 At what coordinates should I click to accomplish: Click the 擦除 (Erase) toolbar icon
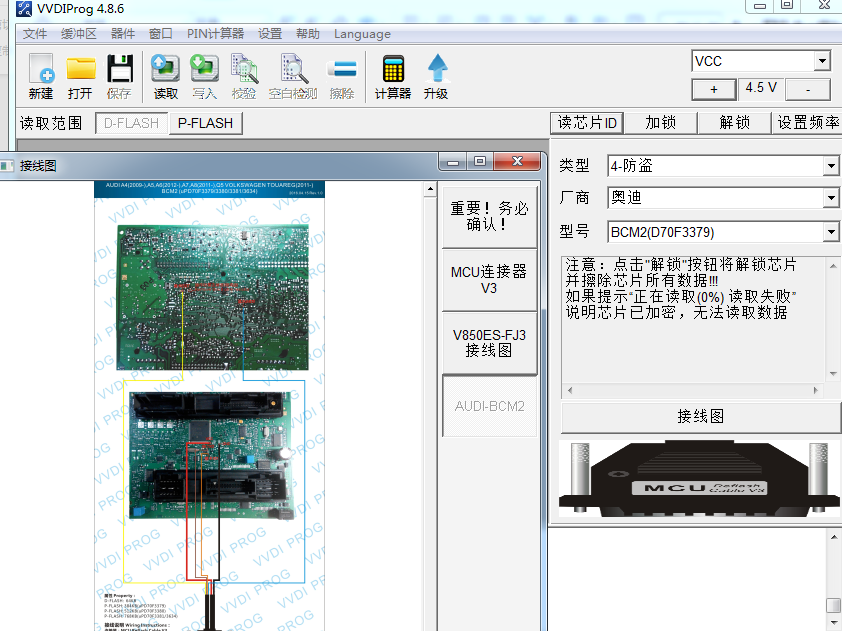(342, 76)
